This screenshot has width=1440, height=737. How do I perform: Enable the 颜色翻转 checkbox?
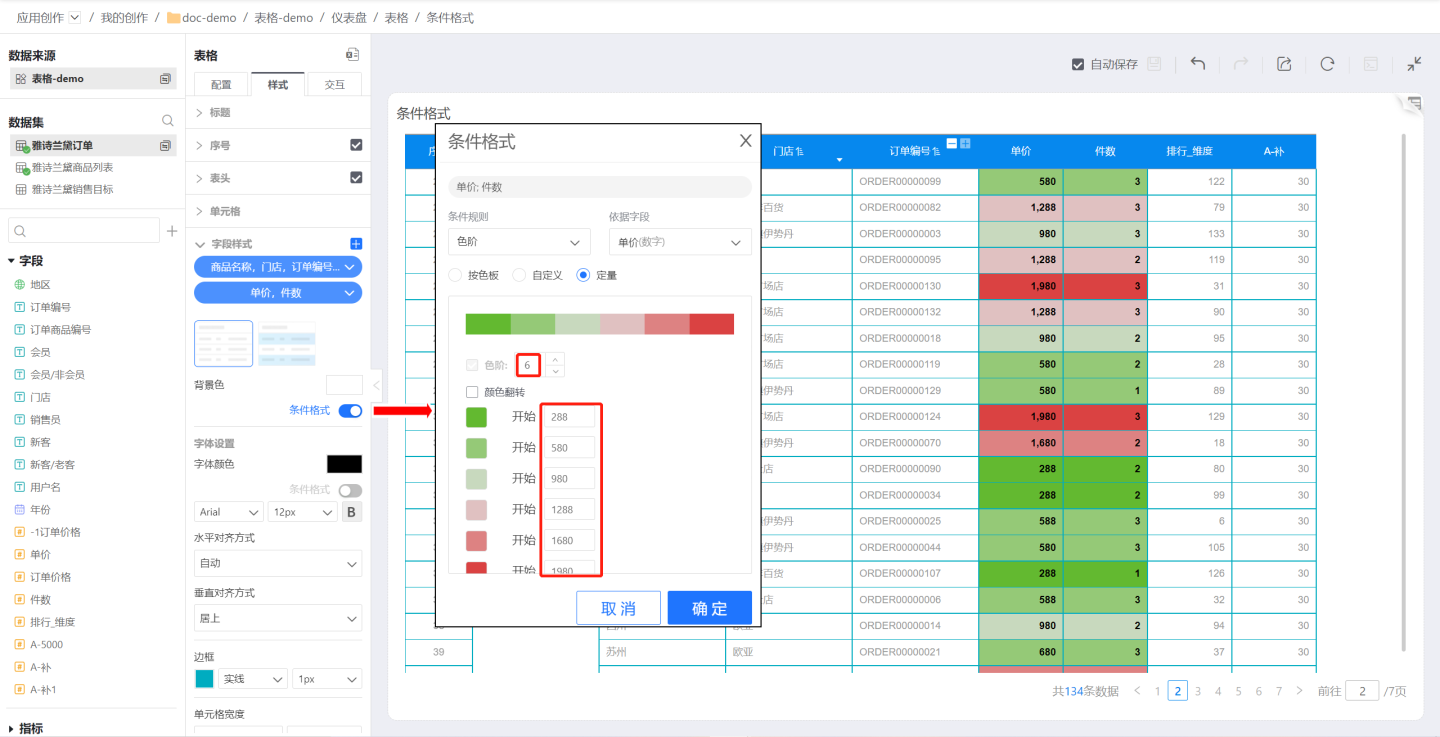(x=473, y=392)
